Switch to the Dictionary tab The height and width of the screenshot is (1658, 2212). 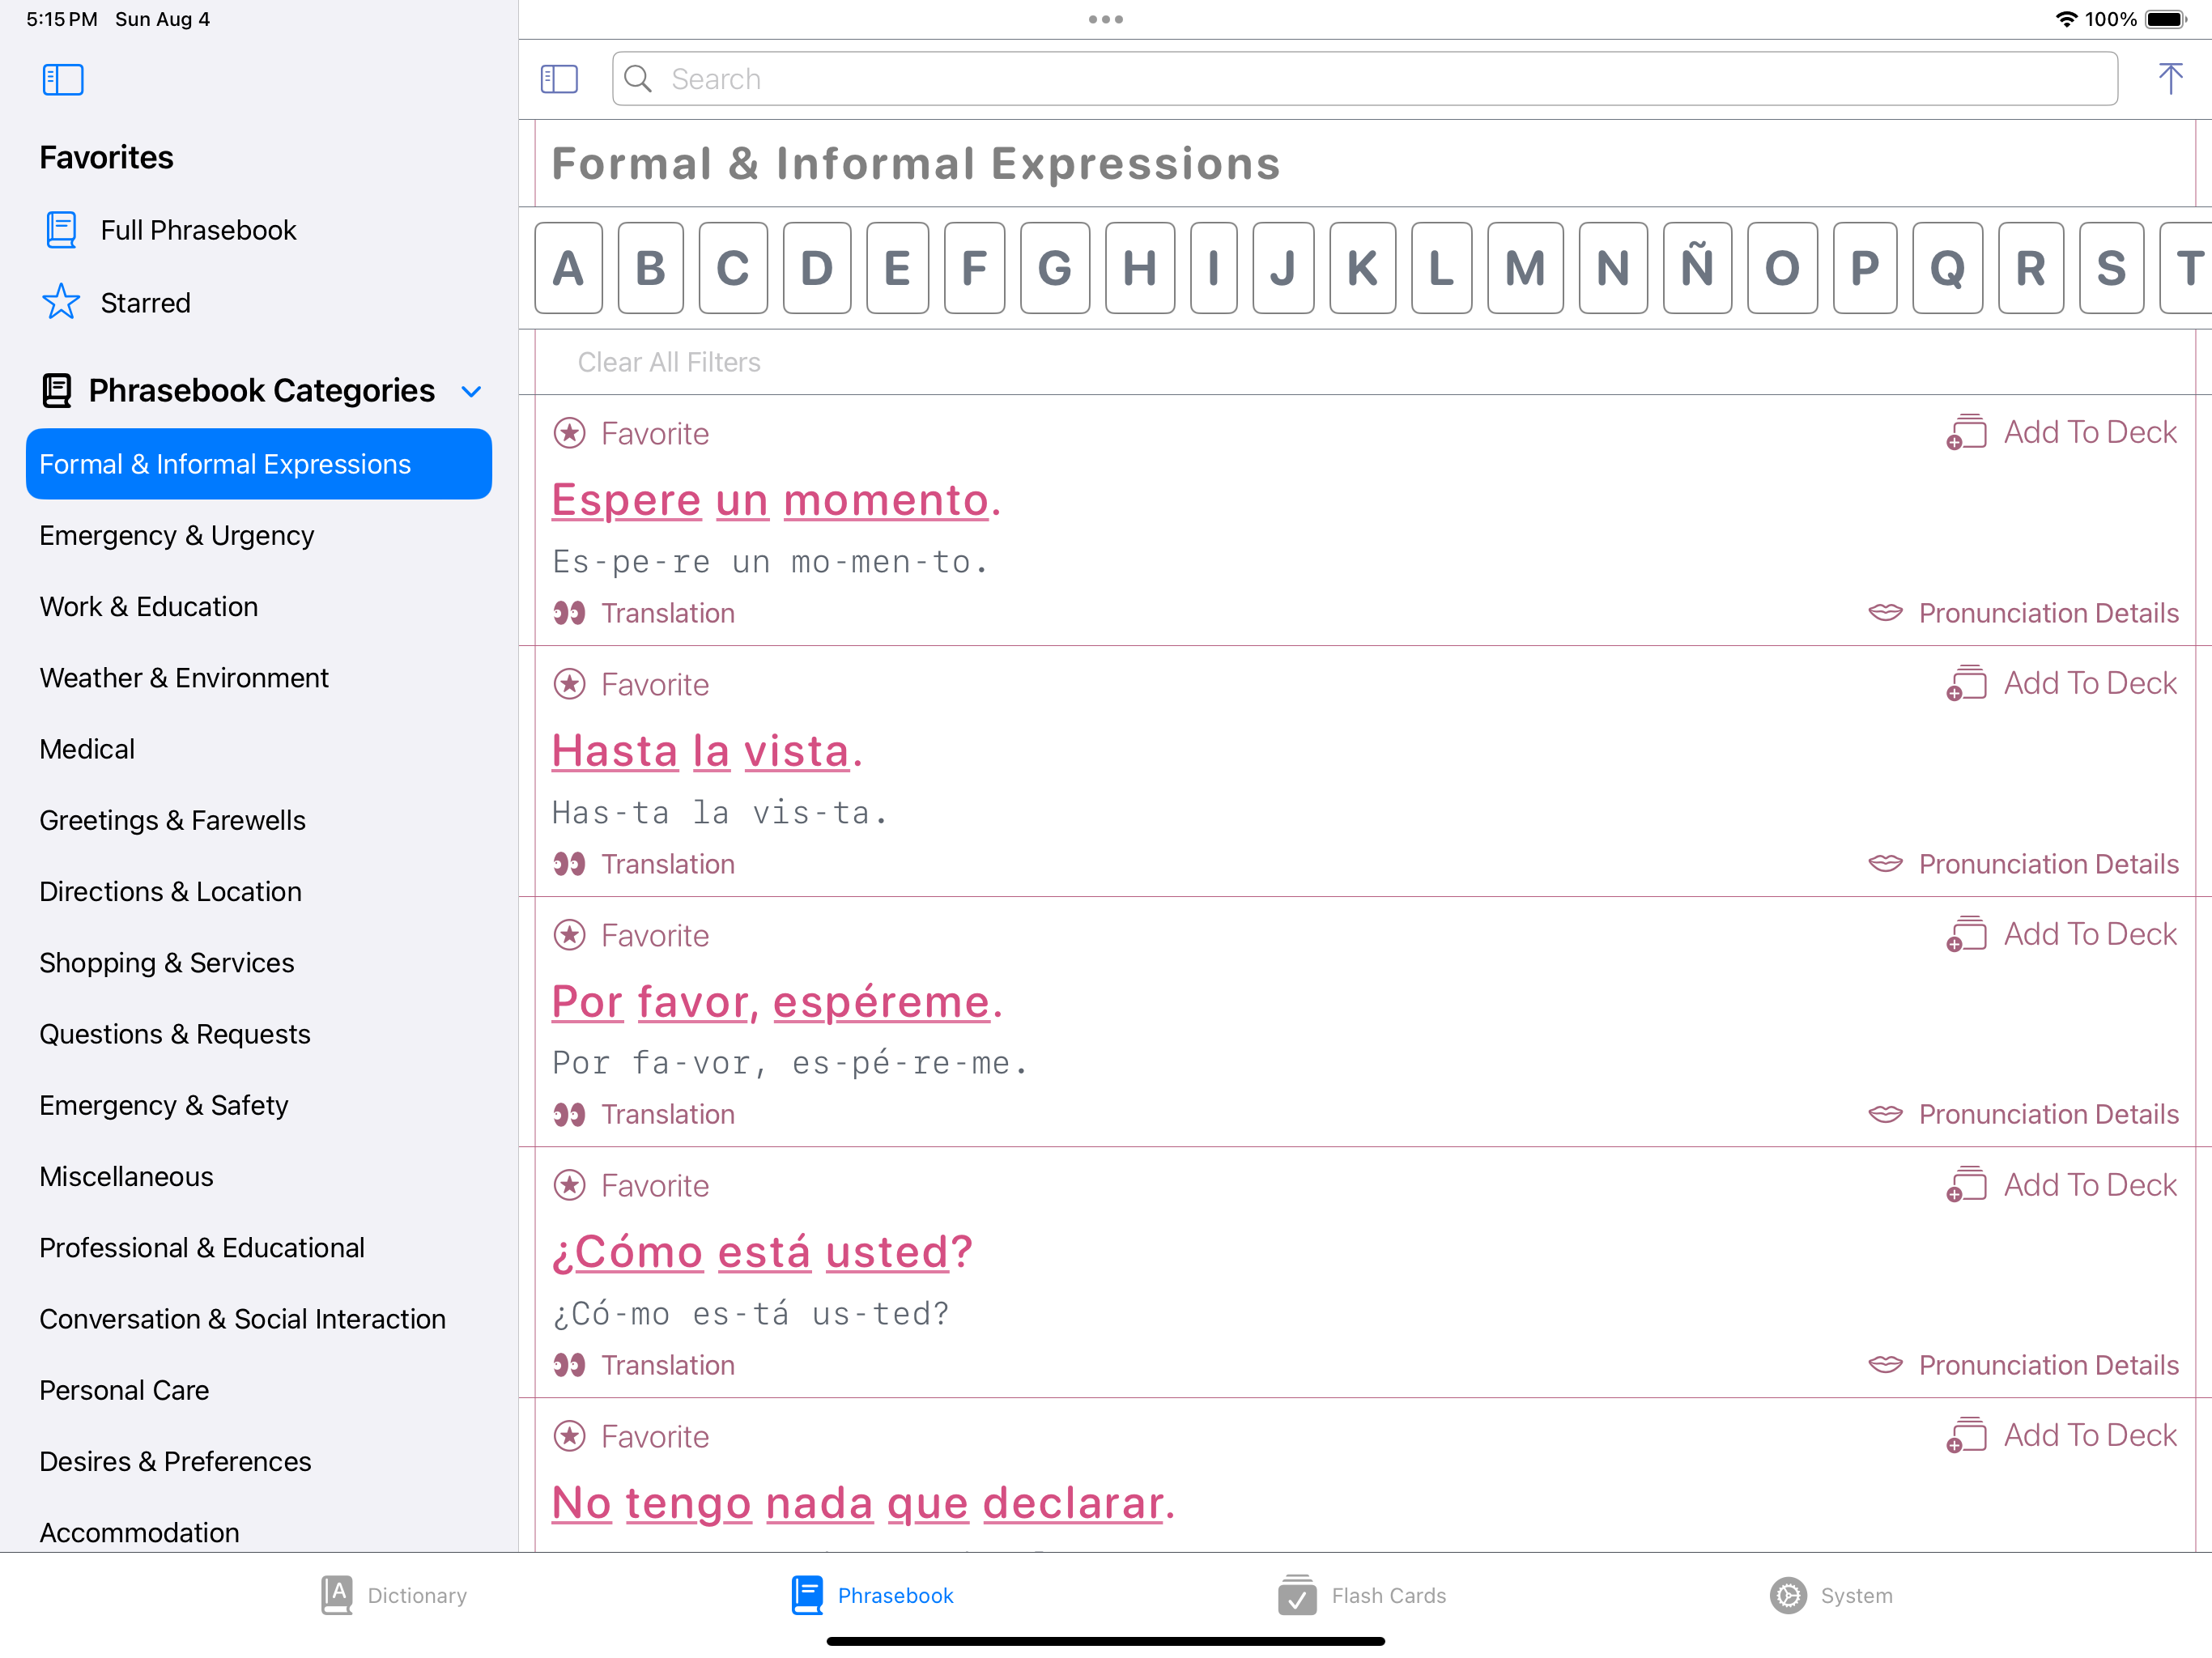pos(393,1595)
